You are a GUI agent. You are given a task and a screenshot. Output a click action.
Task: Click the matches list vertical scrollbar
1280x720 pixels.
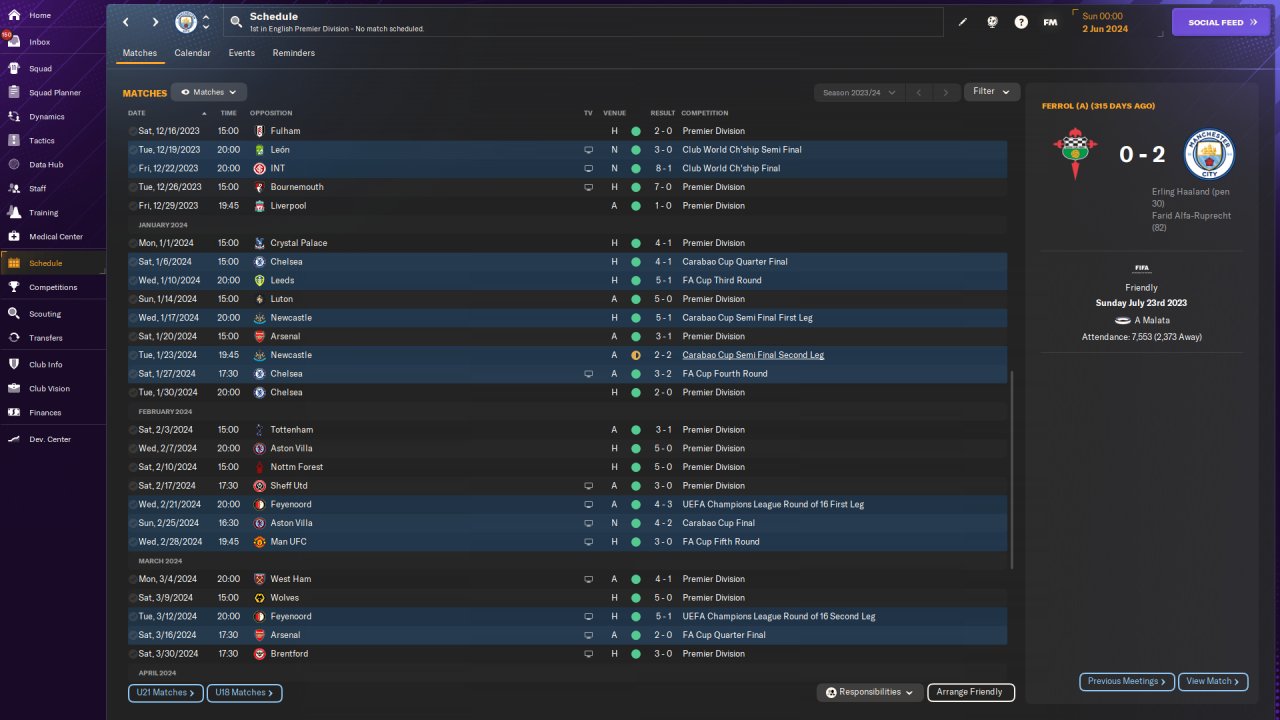pyautogui.click(x=1013, y=470)
